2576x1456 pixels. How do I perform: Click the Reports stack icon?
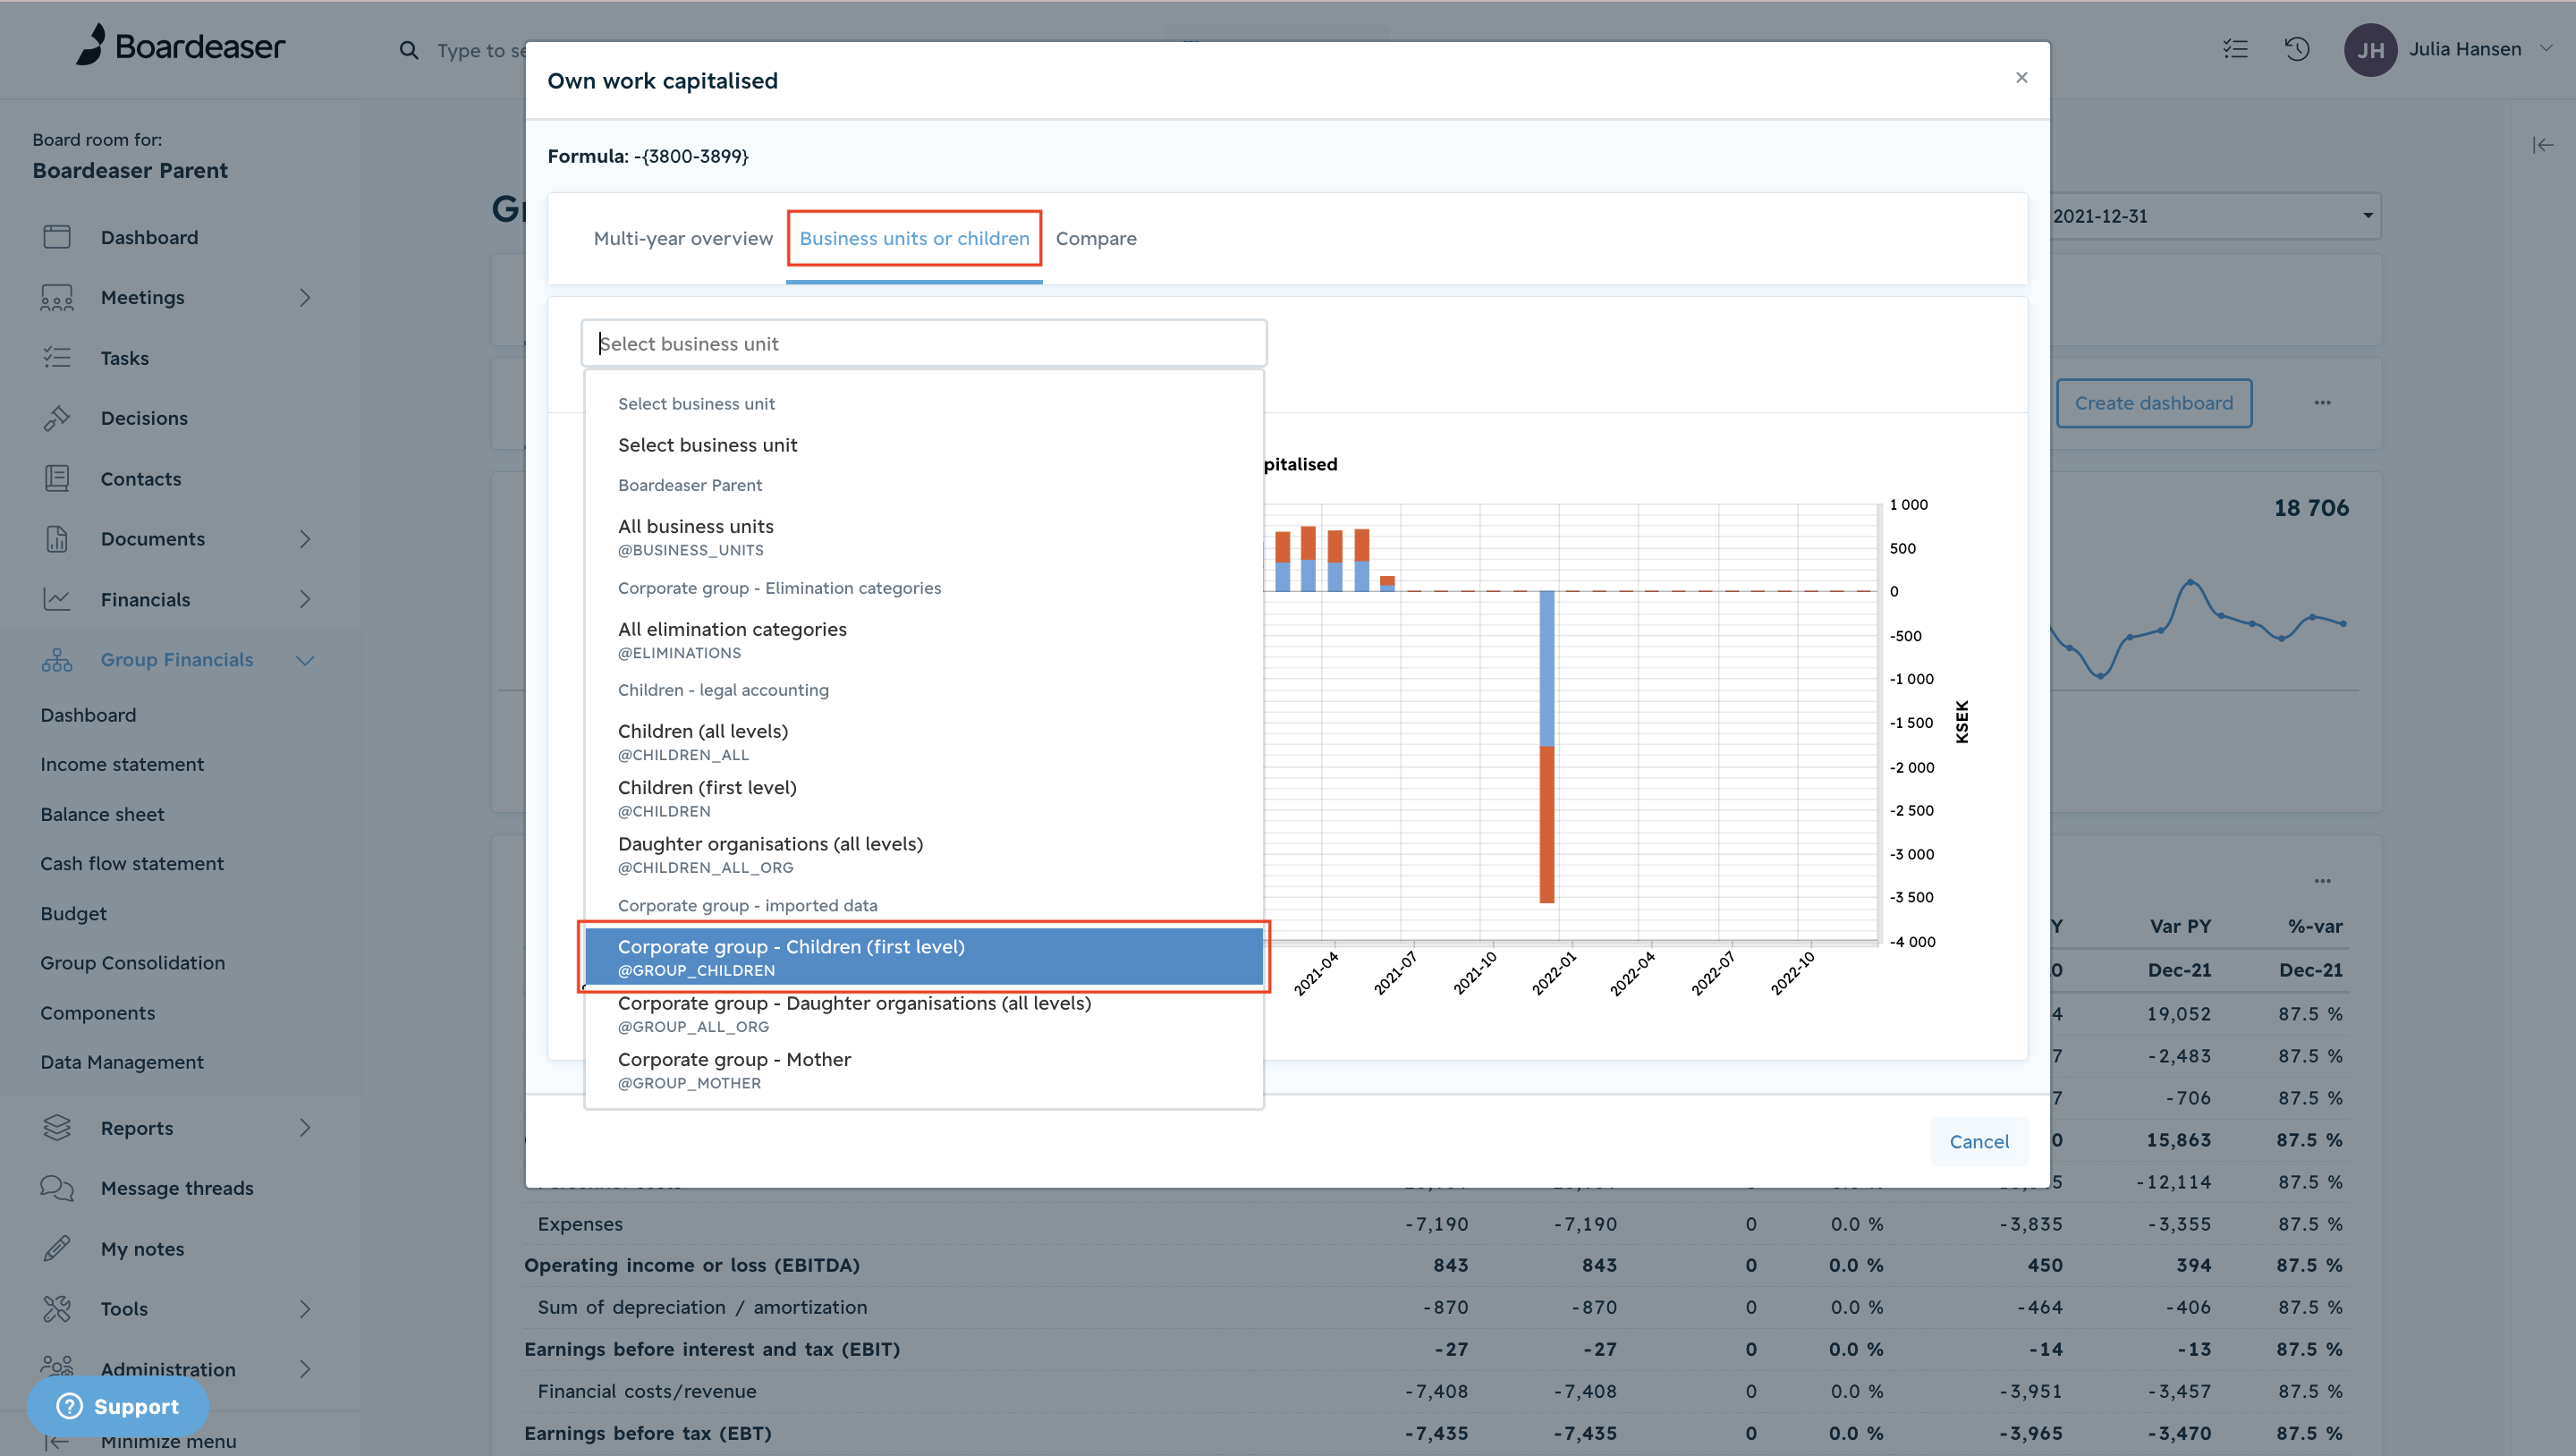(x=57, y=1128)
